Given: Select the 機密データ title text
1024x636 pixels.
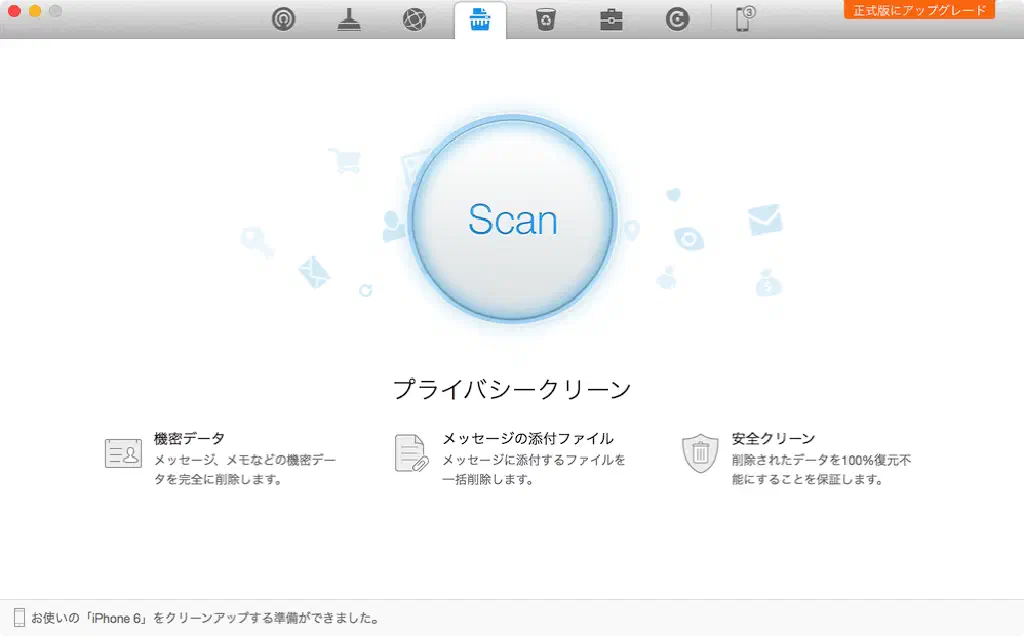Looking at the screenshot, I should click(x=189, y=438).
